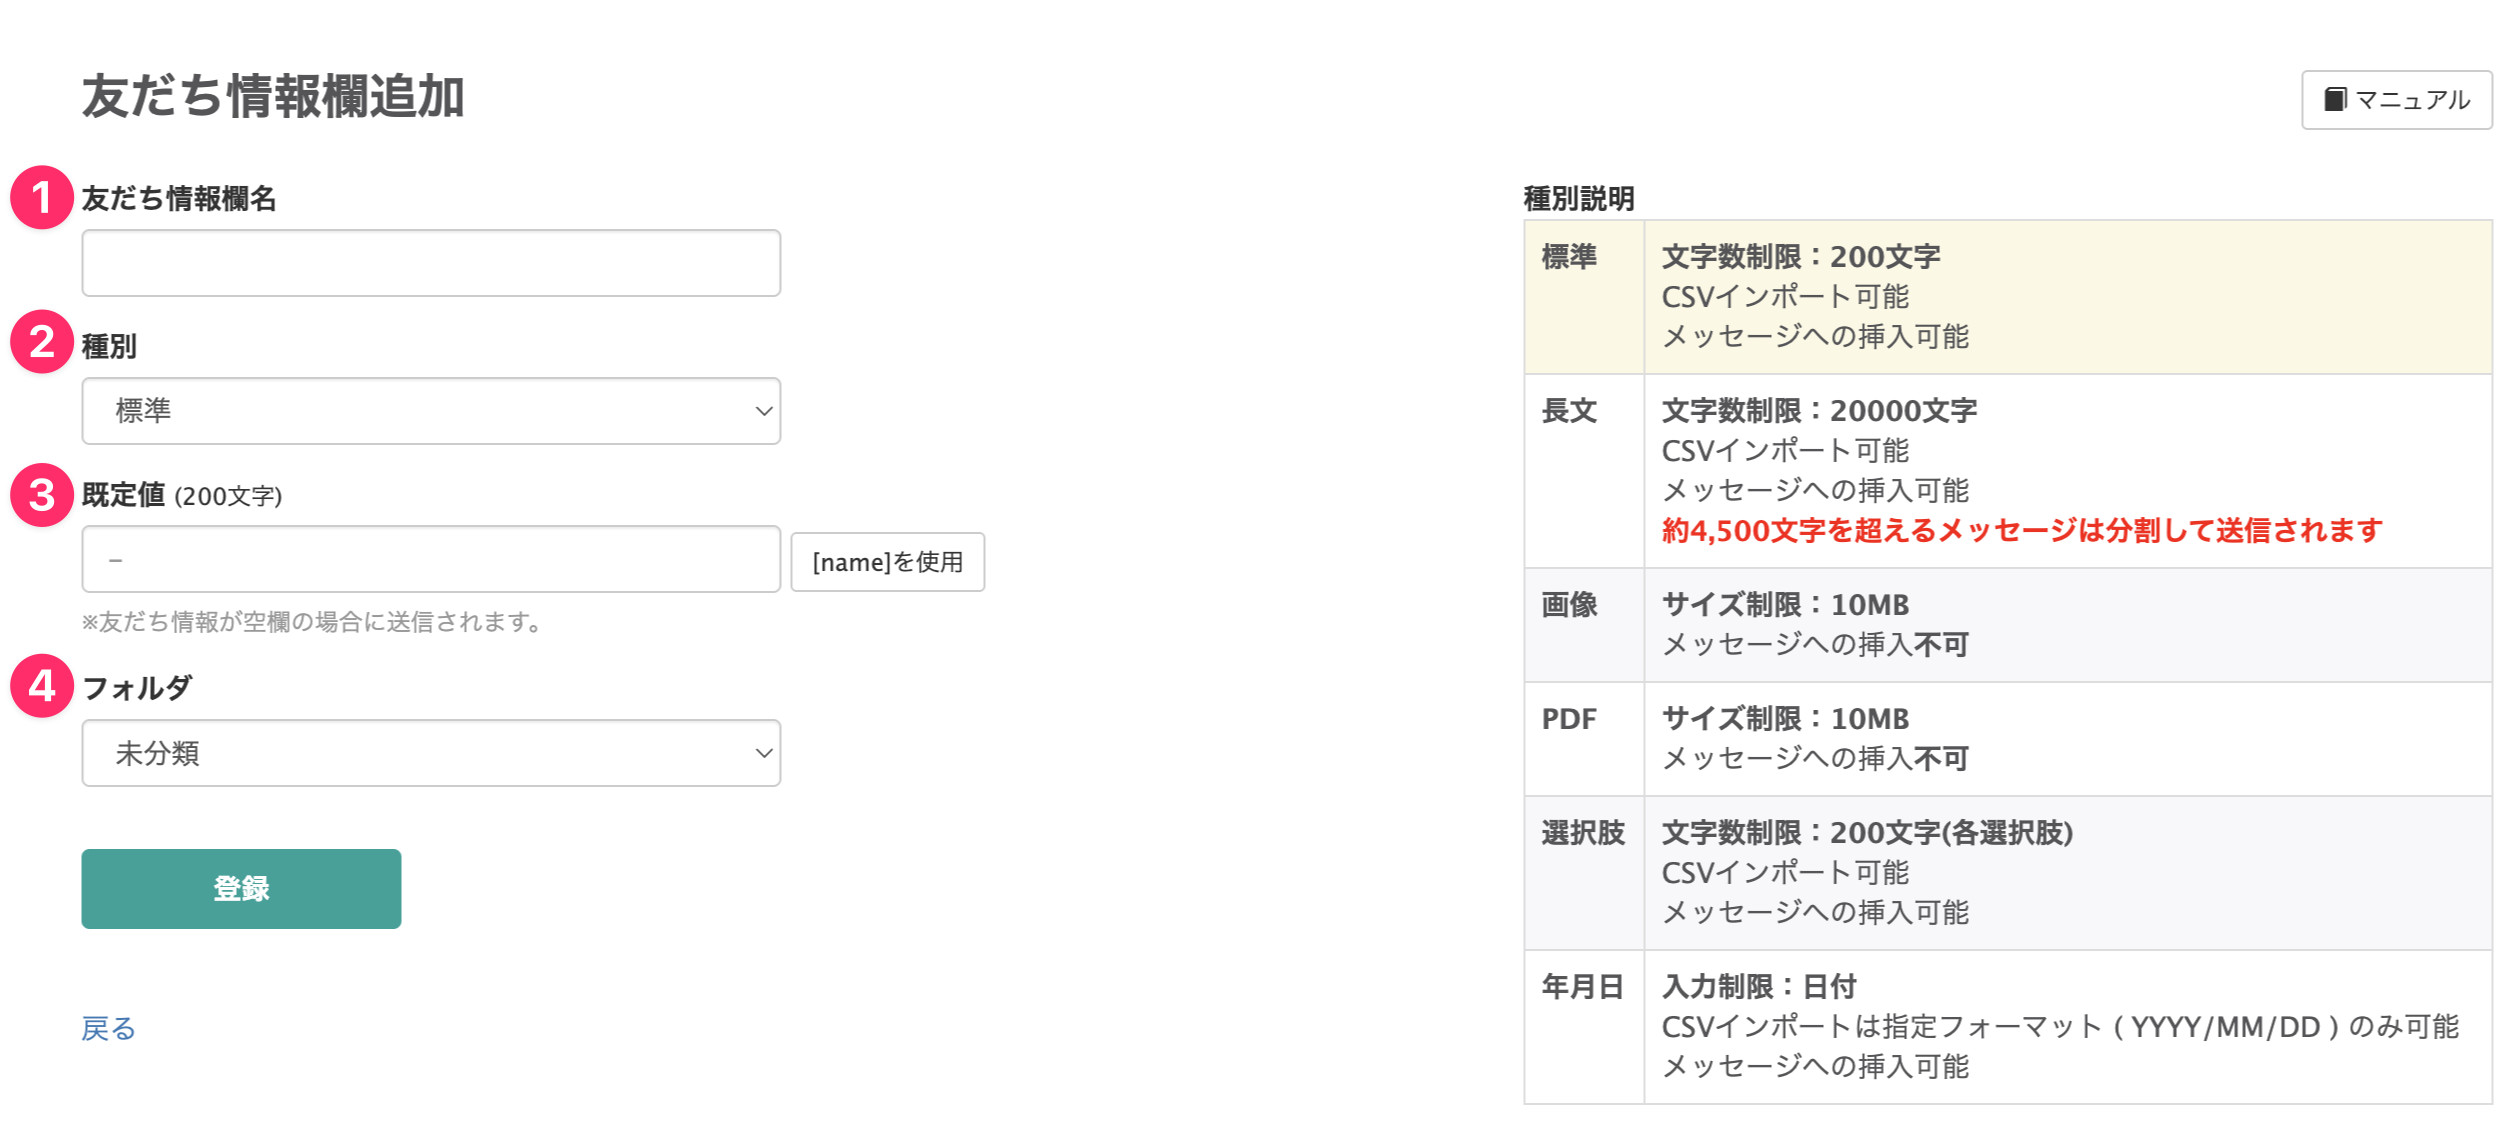Click the pink step 4 badge
The width and height of the screenshot is (2518, 1136).
coord(42,686)
